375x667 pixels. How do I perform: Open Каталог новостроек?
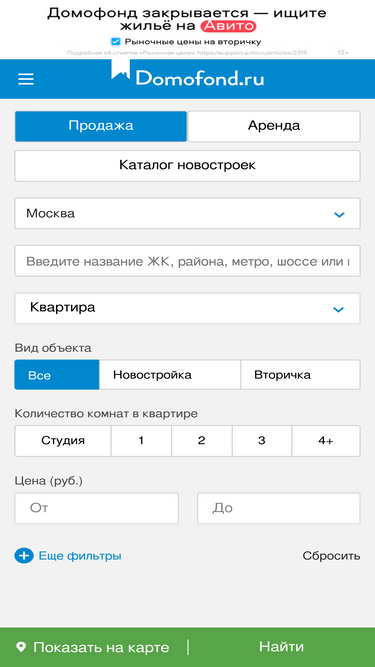pos(188,165)
